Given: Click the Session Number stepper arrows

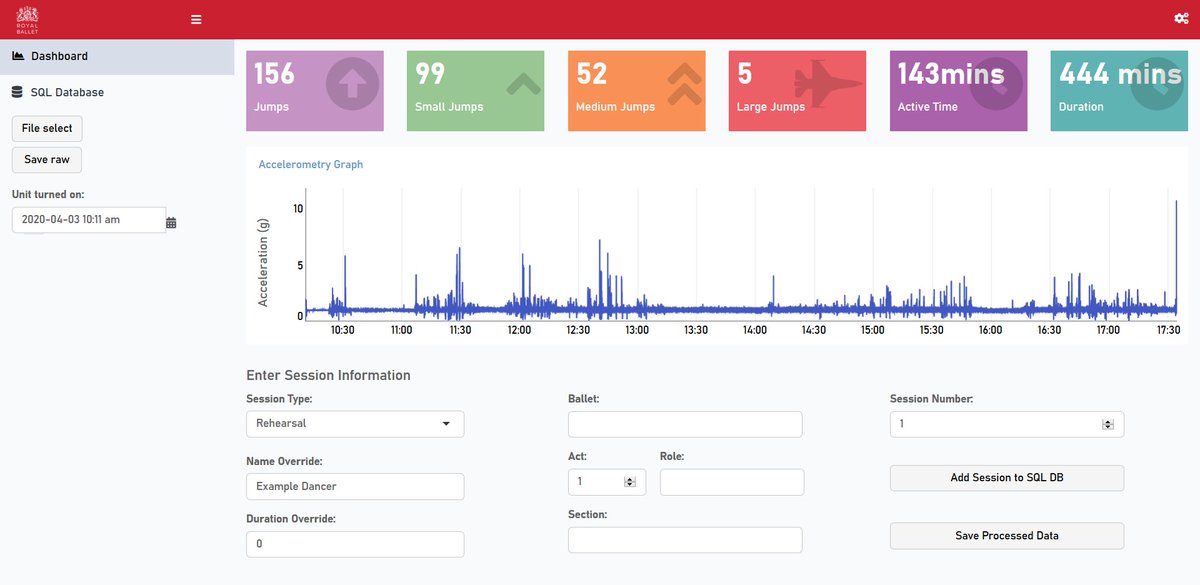Looking at the screenshot, I should pyautogui.click(x=1107, y=424).
